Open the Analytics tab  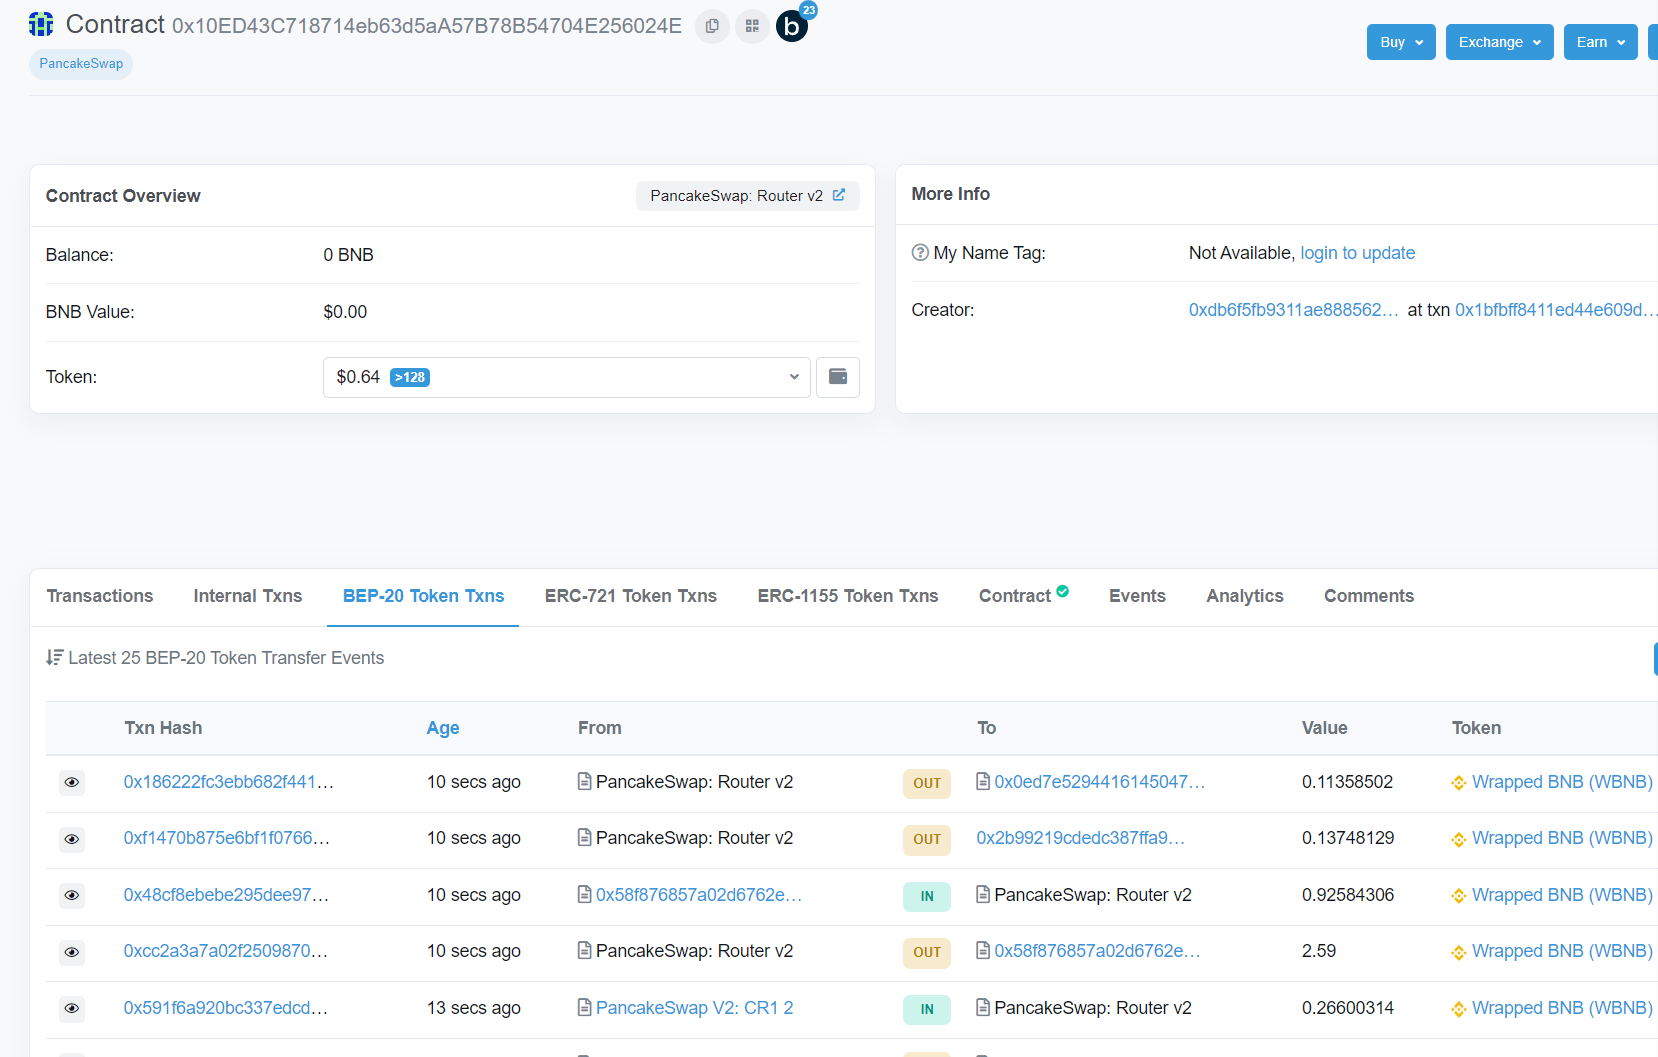(x=1244, y=596)
